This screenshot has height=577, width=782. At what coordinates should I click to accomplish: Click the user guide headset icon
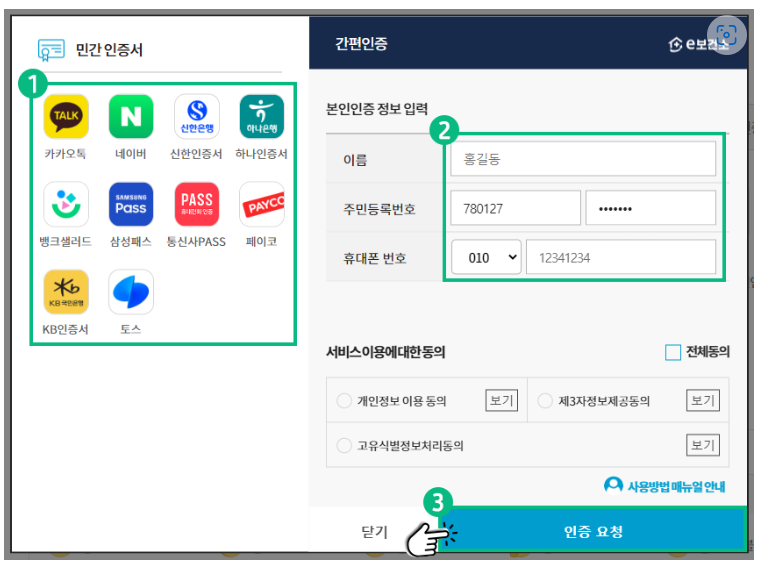tap(613, 485)
